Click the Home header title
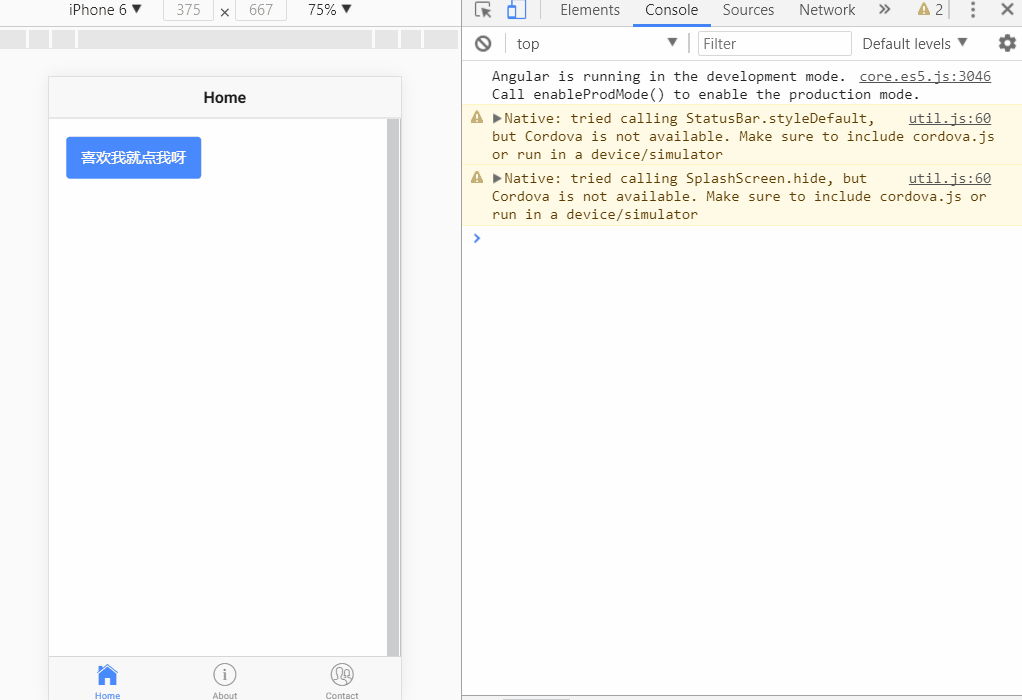Screen dimensions: 1022x700 (225, 98)
